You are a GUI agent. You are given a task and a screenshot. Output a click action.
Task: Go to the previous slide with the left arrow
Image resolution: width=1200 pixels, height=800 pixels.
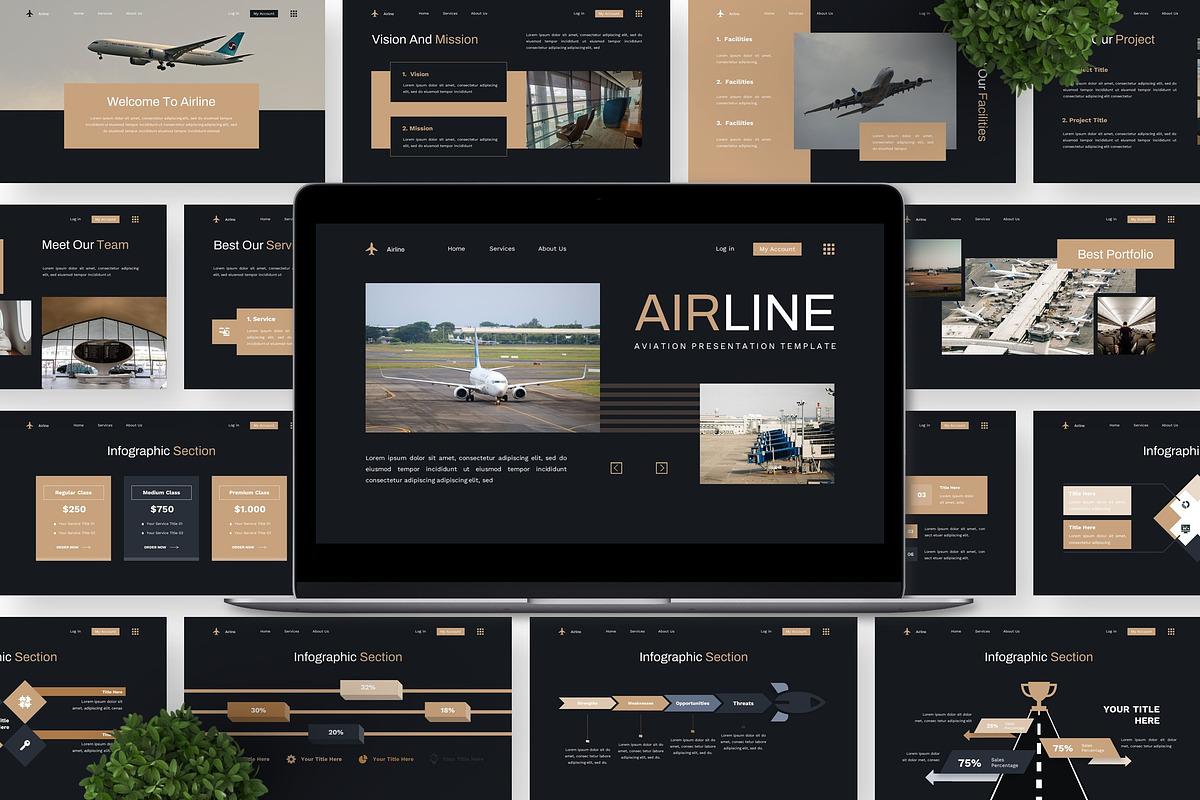pyautogui.click(x=616, y=468)
